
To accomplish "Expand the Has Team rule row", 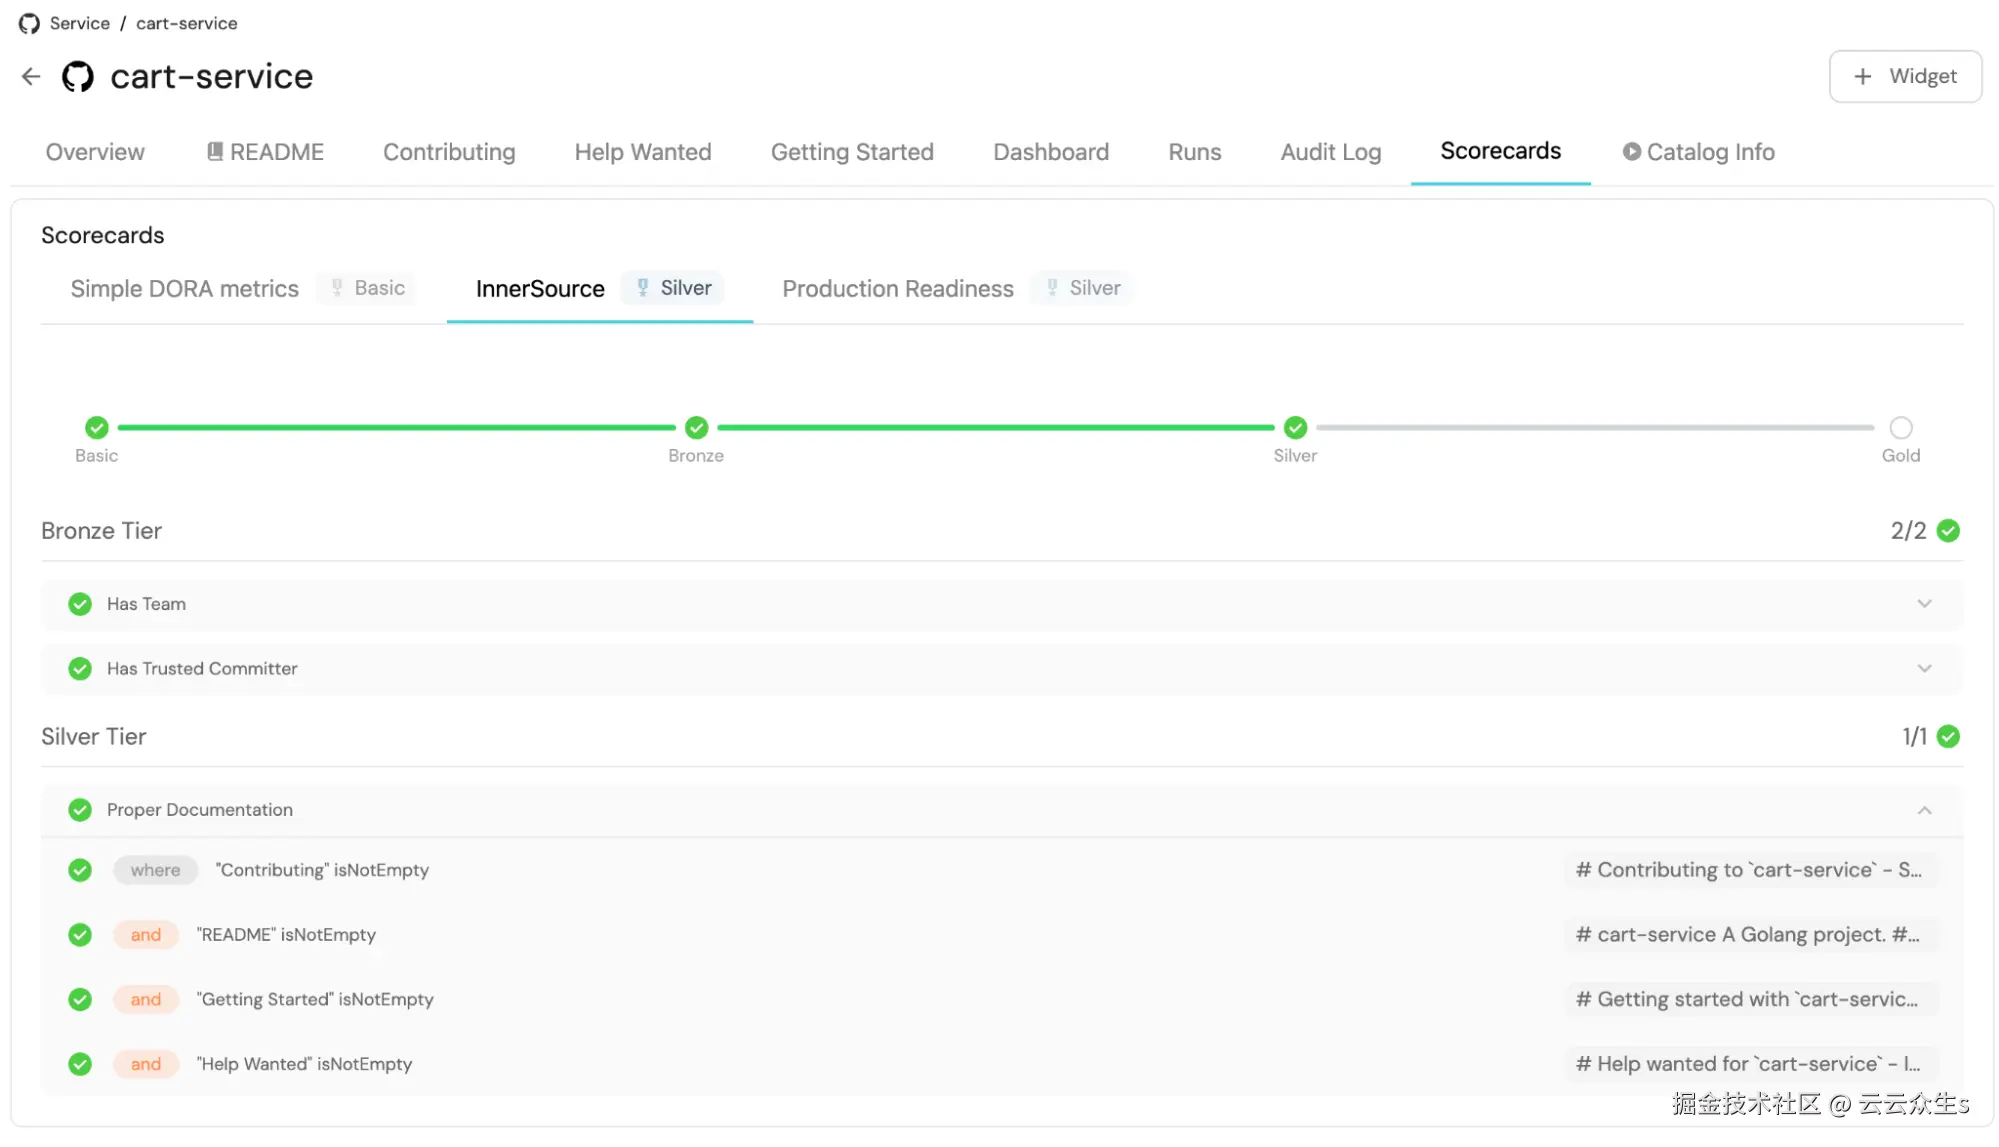I will tap(1924, 604).
